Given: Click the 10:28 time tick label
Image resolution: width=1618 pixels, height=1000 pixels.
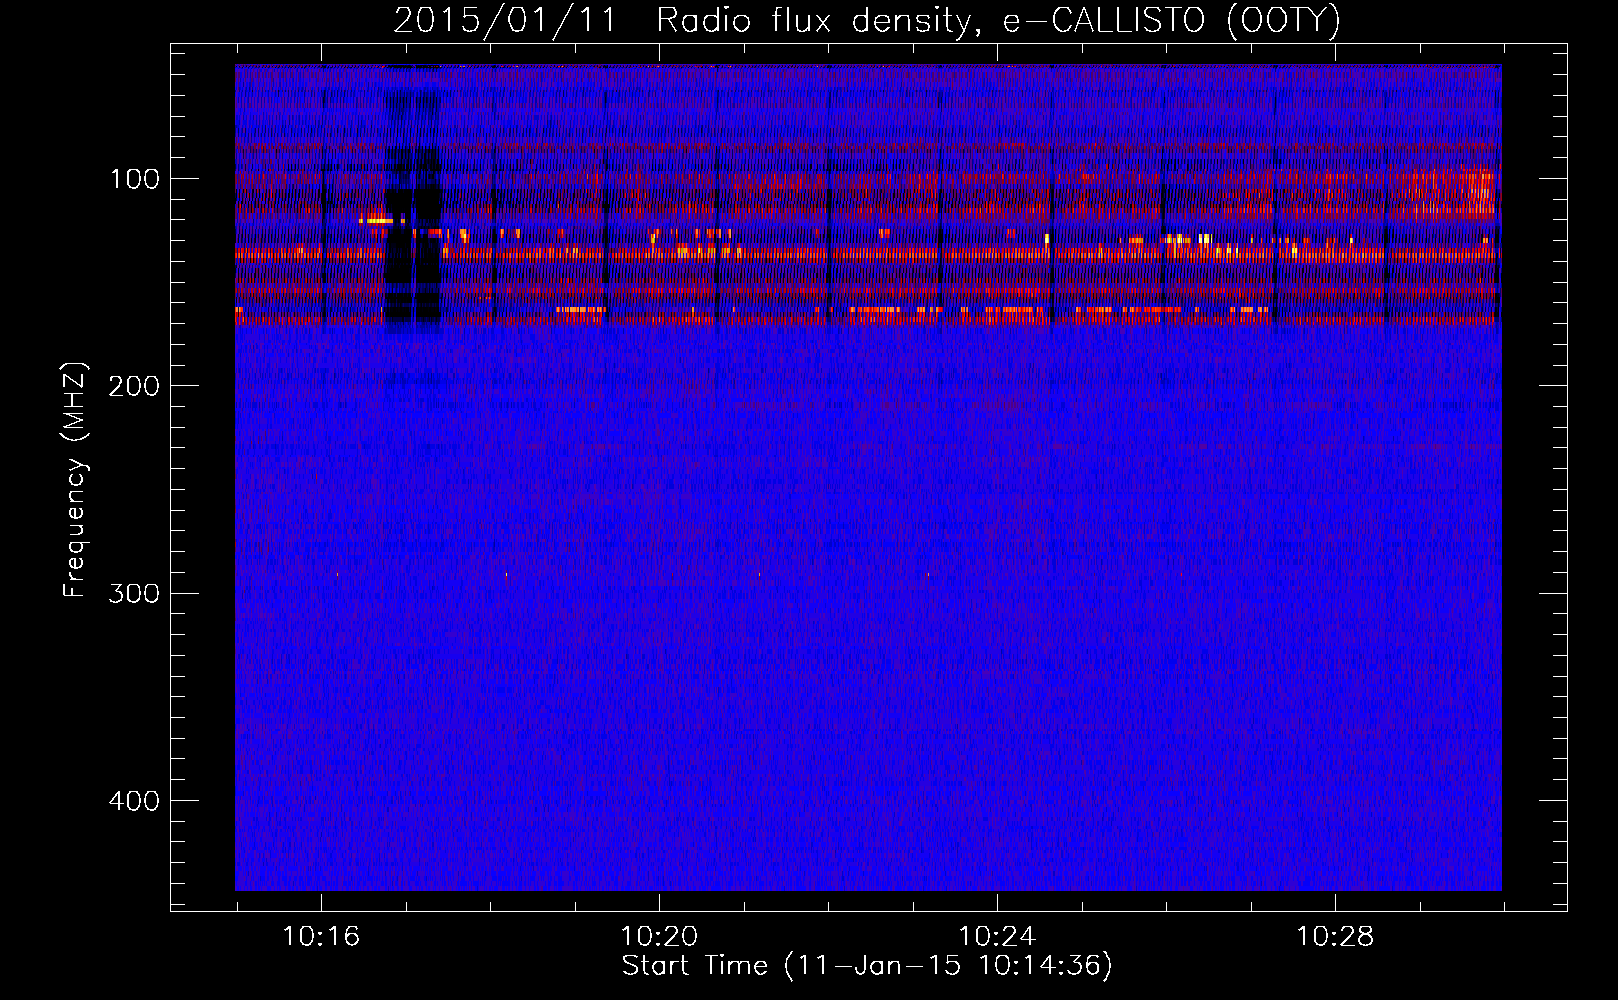Looking at the screenshot, I should click(1335, 936).
